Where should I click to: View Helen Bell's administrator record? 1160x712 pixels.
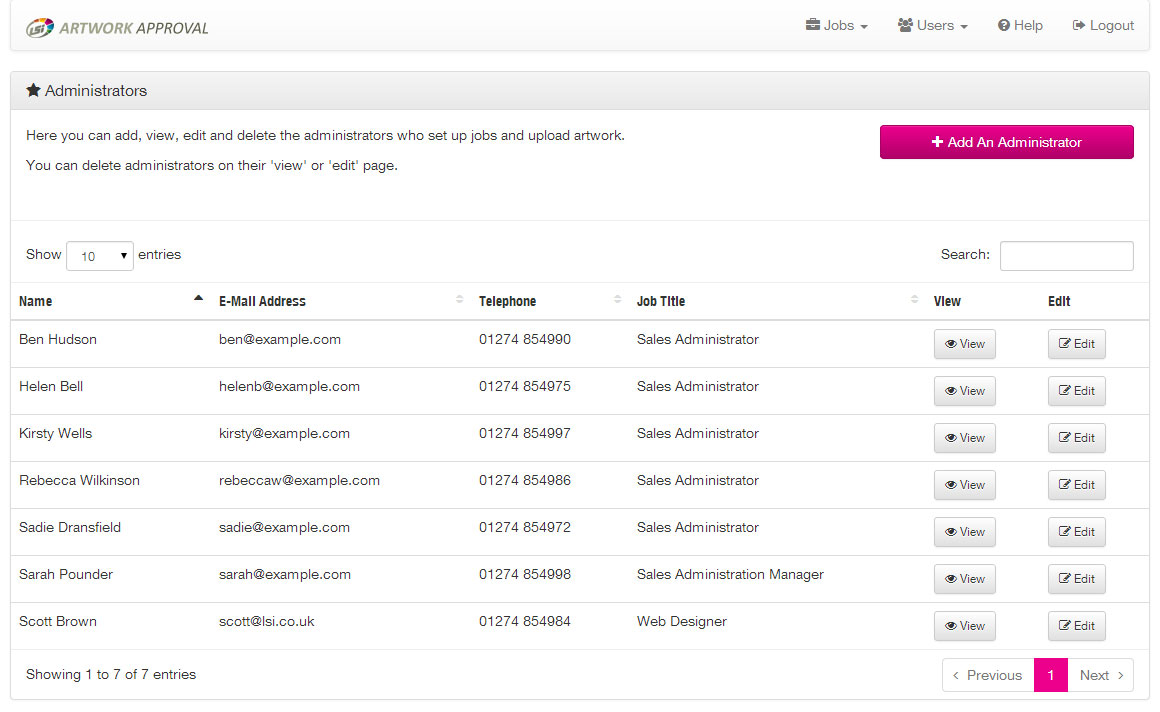(965, 391)
